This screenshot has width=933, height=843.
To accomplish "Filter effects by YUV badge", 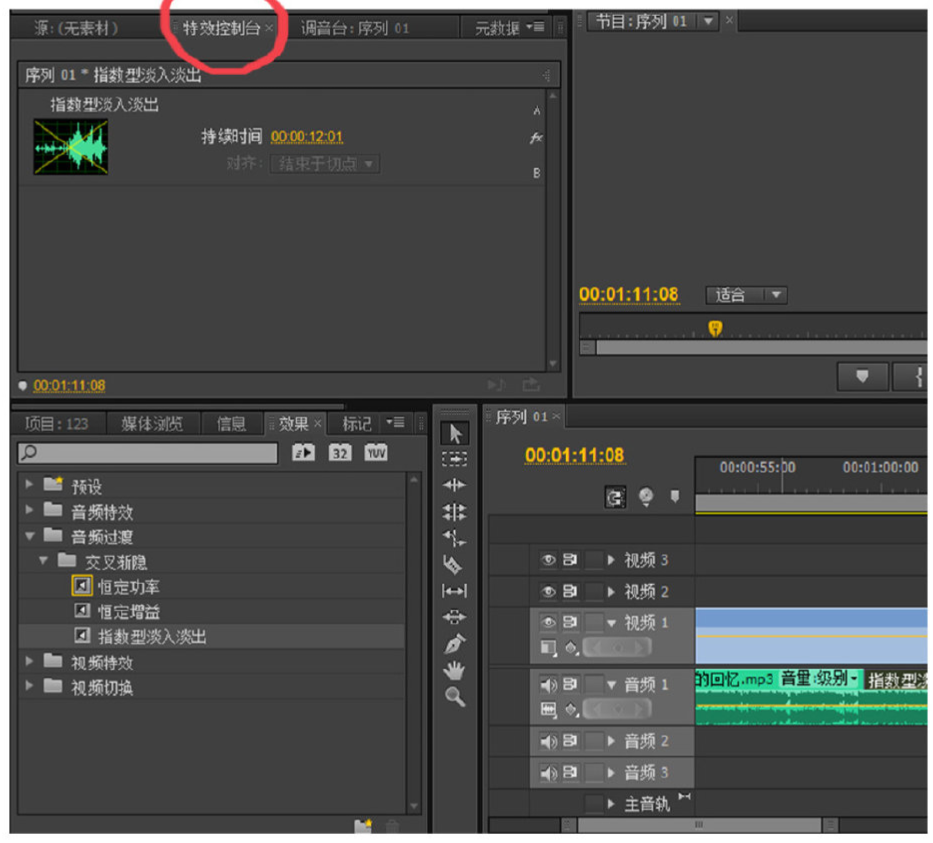I will tap(376, 453).
